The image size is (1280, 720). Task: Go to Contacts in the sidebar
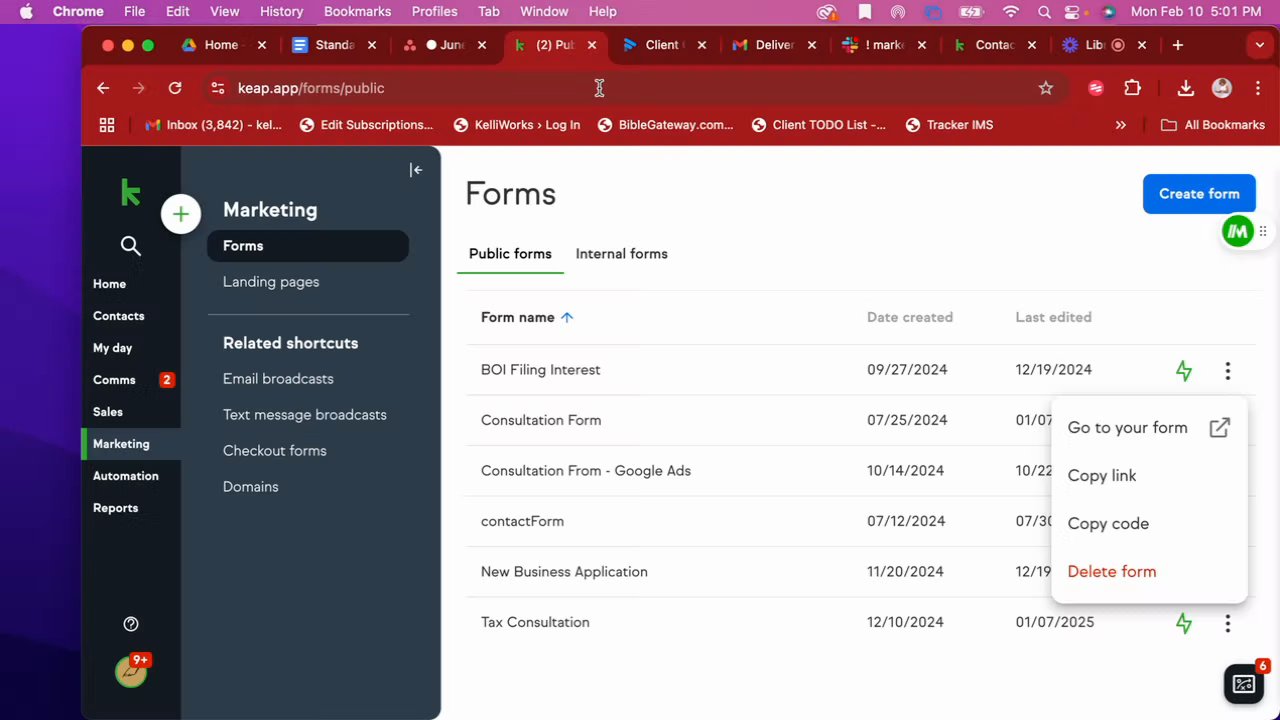(x=119, y=316)
